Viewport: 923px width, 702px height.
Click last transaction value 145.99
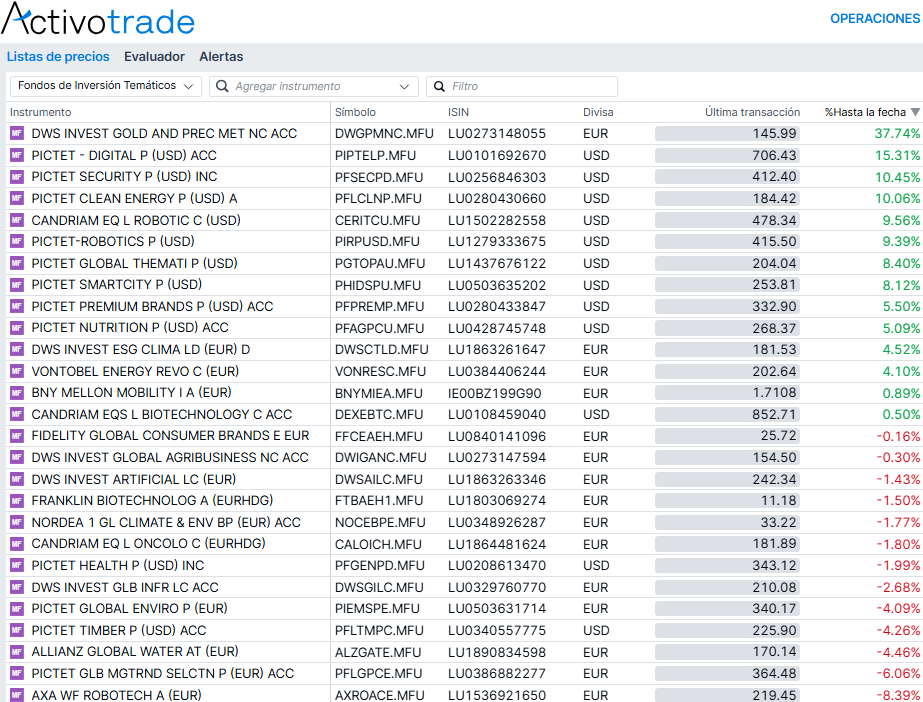[x=774, y=134]
